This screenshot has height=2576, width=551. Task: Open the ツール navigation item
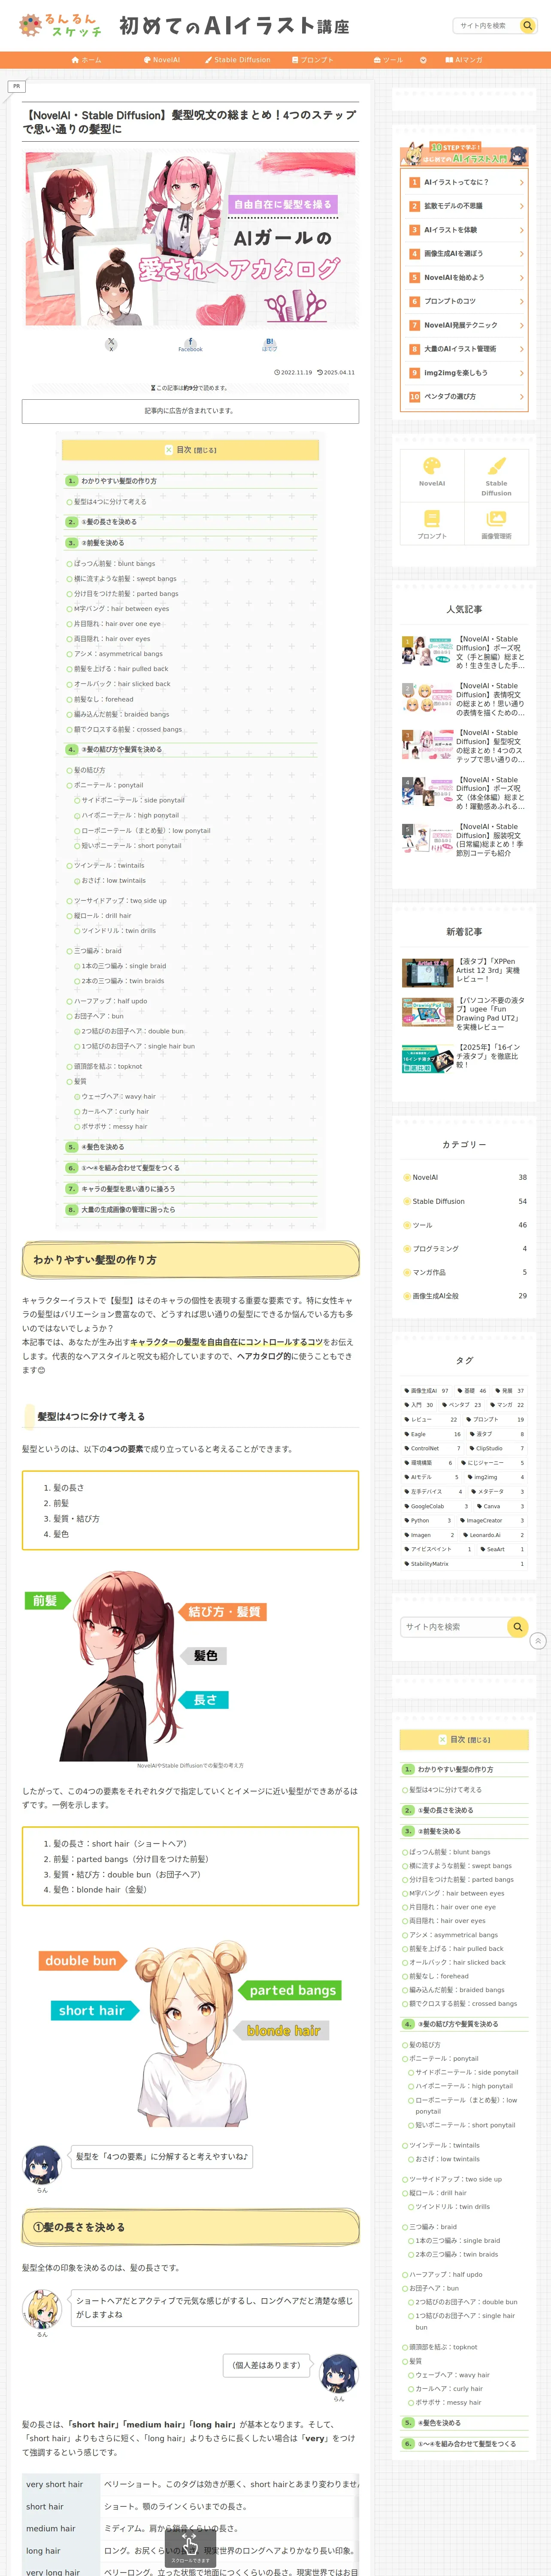(x=388, y=60)
